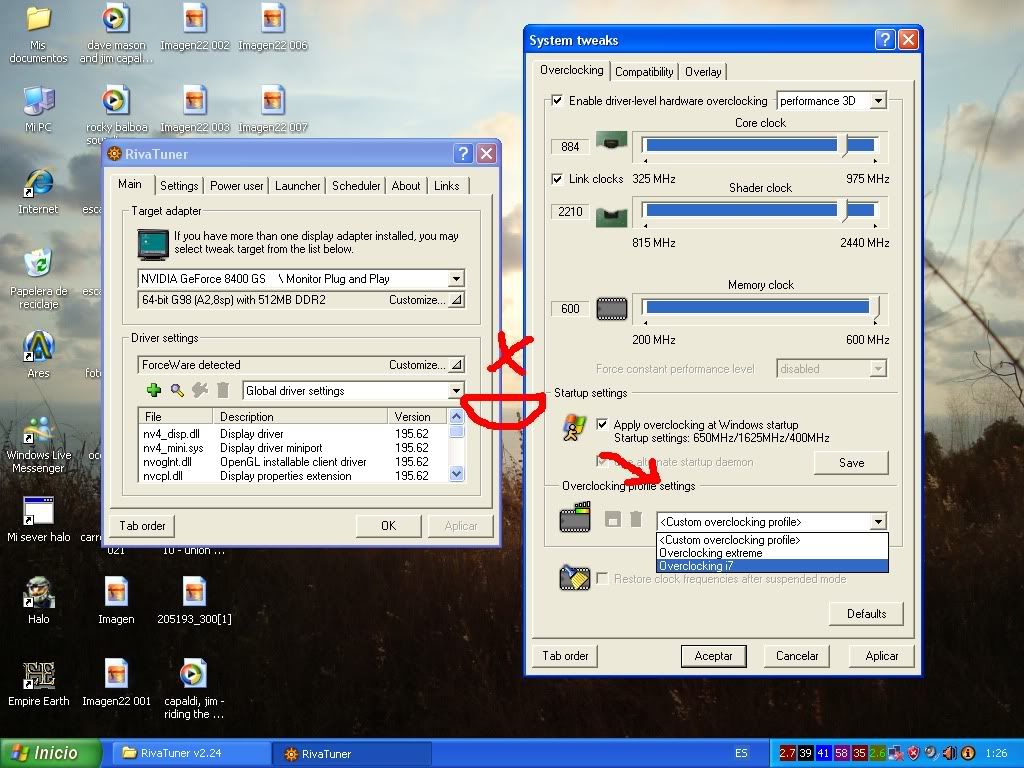The height and width of the screenshot is (768, 1024).
Task: Click Cancelar in System tweaks
Action: [797, 656]
